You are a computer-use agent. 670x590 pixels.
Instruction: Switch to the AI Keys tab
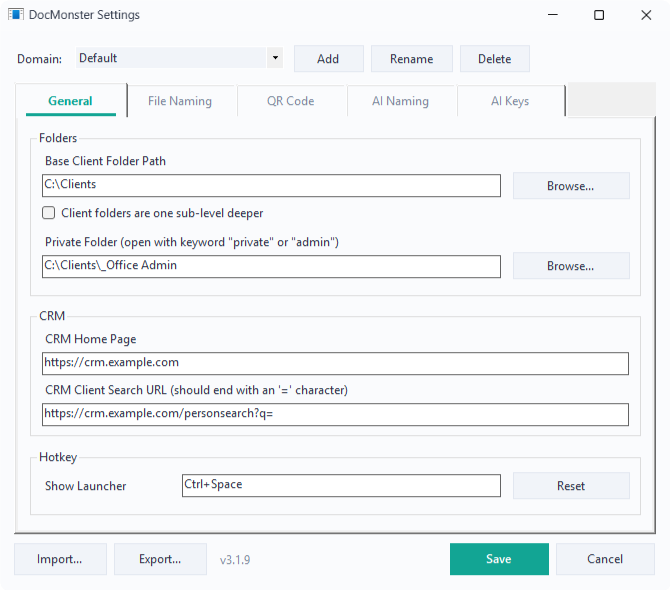[x=510, y=101]
